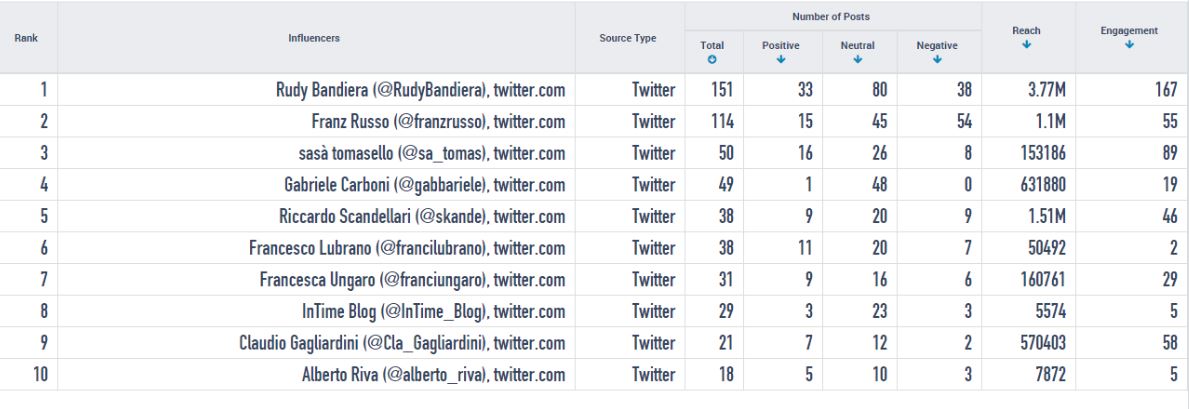The image size is (1189, 409).
Task: Open Rudy Bandiera influencer entry
Action: pyautogui.click(x=420, y=90)
